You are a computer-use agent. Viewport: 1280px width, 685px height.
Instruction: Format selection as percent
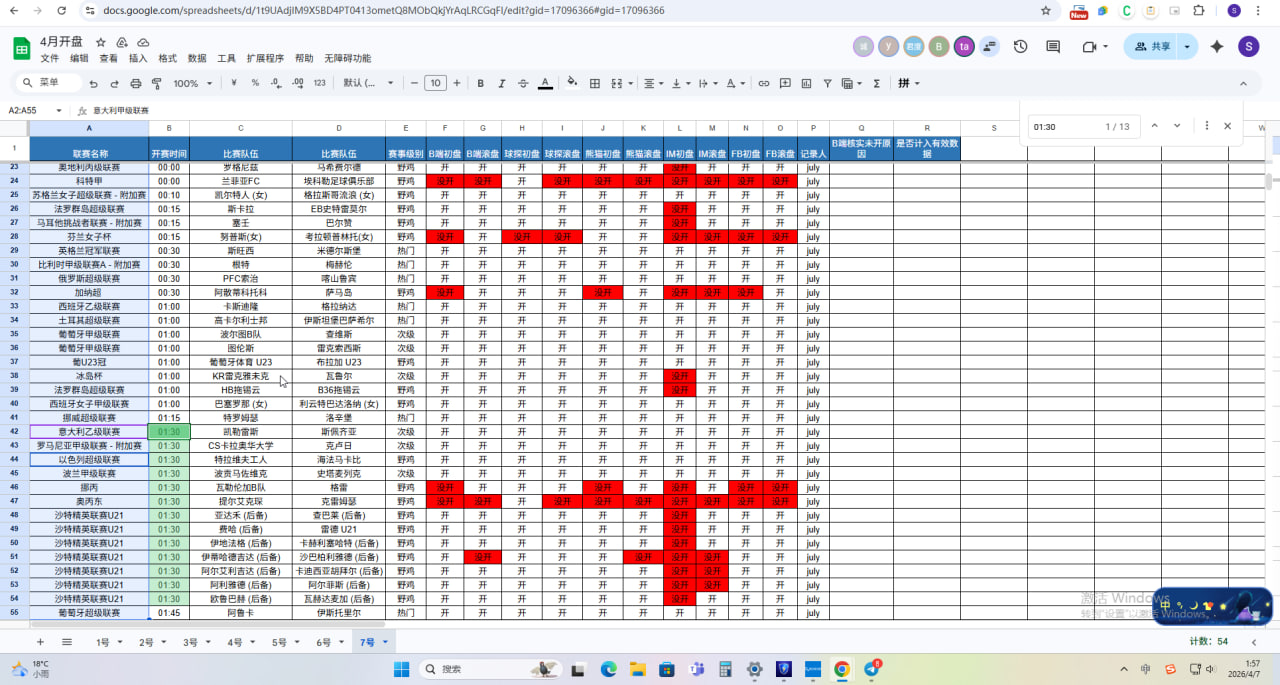(x=255, y=83)
